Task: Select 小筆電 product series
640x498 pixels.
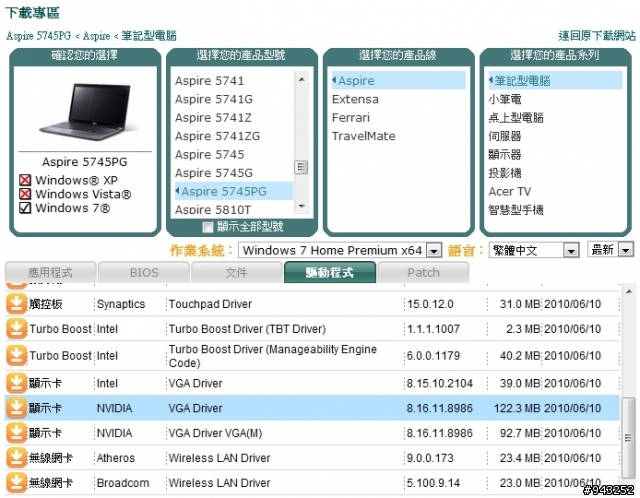Action: 505,99
